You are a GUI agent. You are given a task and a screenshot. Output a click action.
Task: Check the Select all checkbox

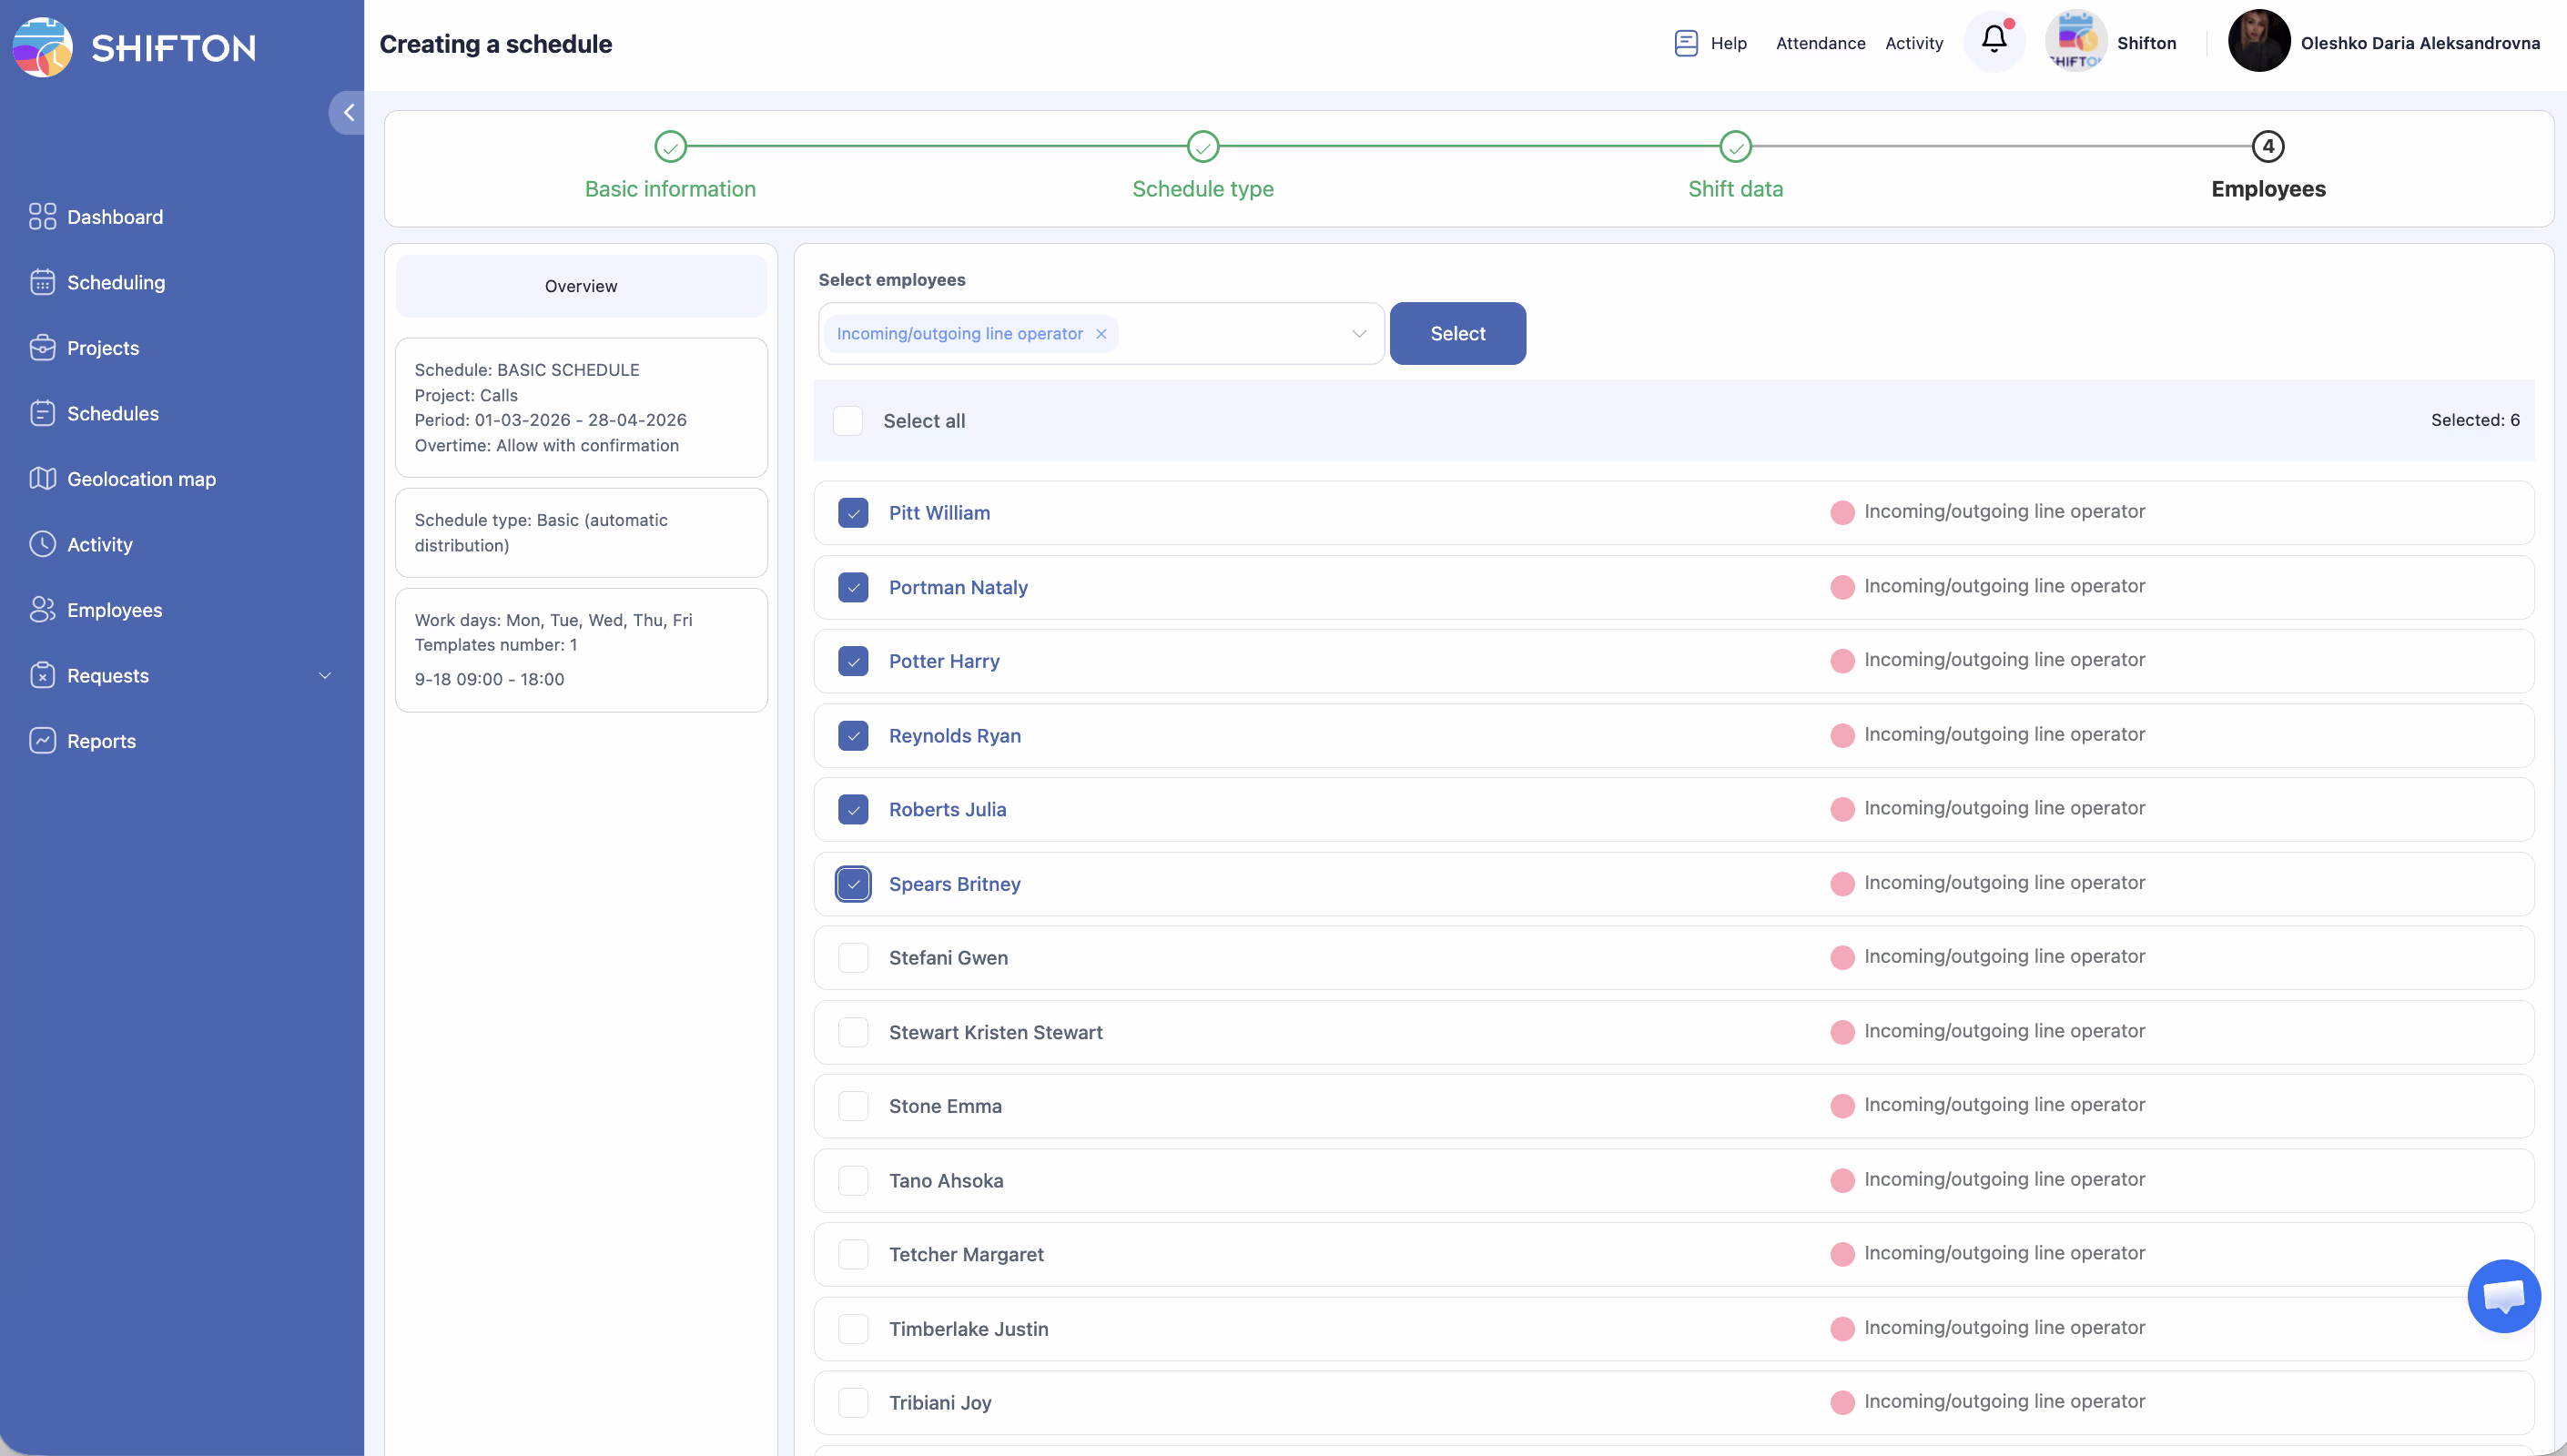848,421
